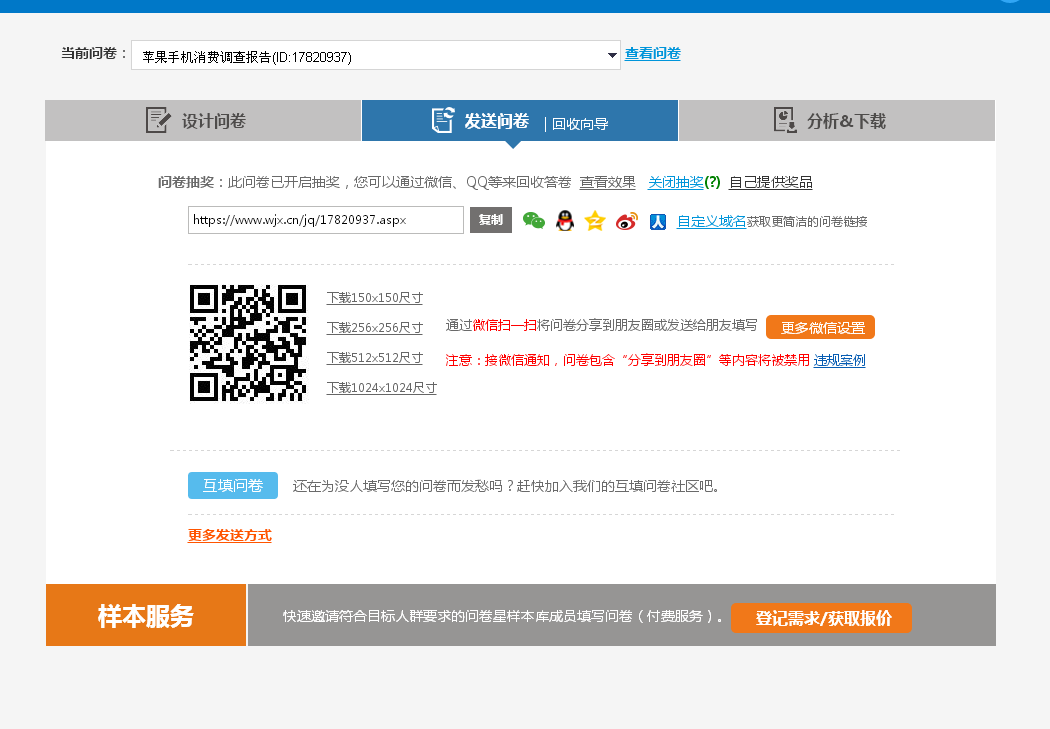Go to the 分析&下载 tab
Image resolution: width=1050 pixels, height=729 pixels.
point(836,120)
